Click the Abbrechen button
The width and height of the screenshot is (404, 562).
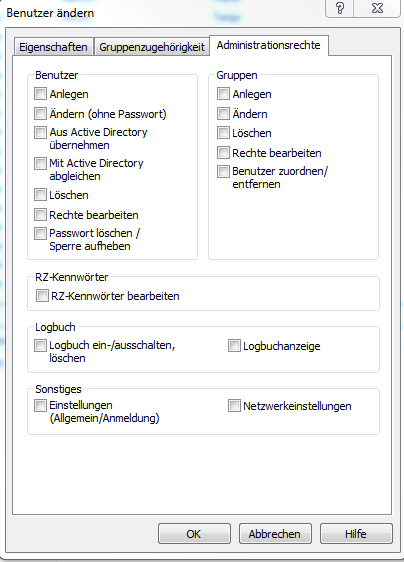[x=275, y=534]
